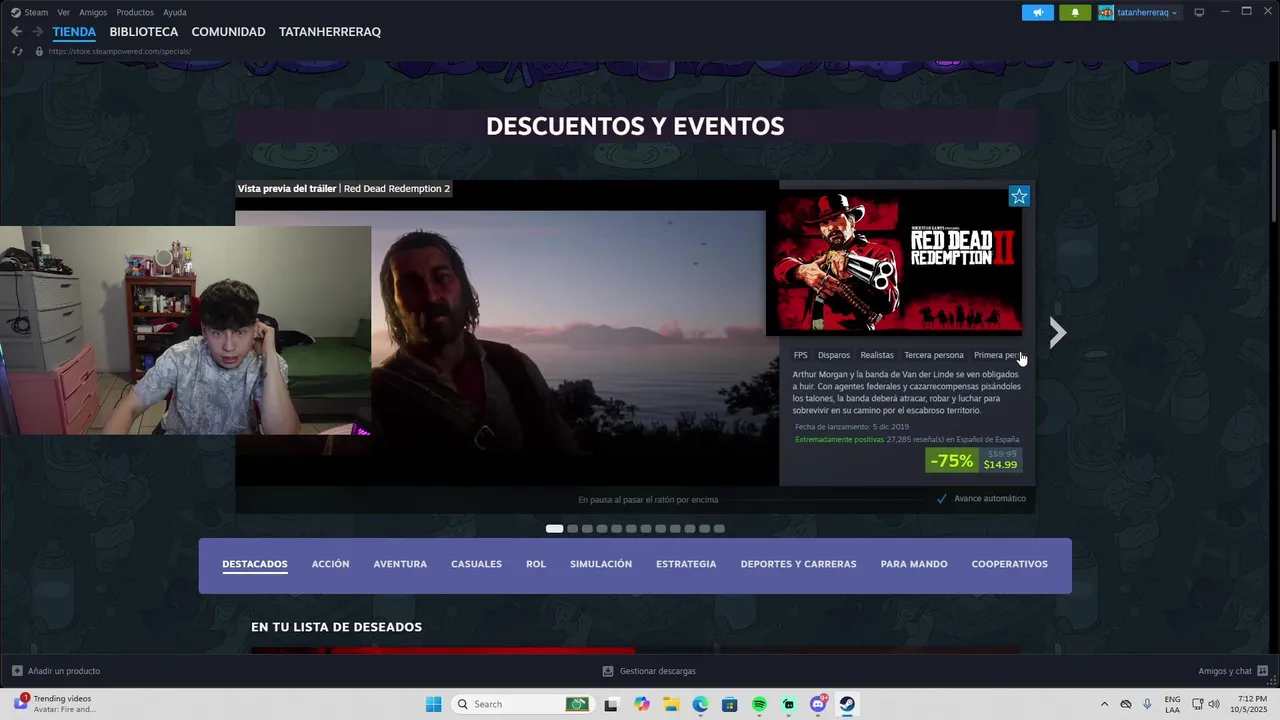Open the green notifications bell
Viewport: 1280px width, 720px height.
1075,12
